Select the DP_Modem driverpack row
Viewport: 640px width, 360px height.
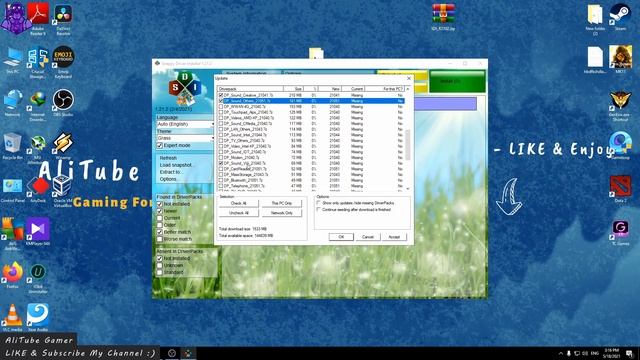coord(311,158)
